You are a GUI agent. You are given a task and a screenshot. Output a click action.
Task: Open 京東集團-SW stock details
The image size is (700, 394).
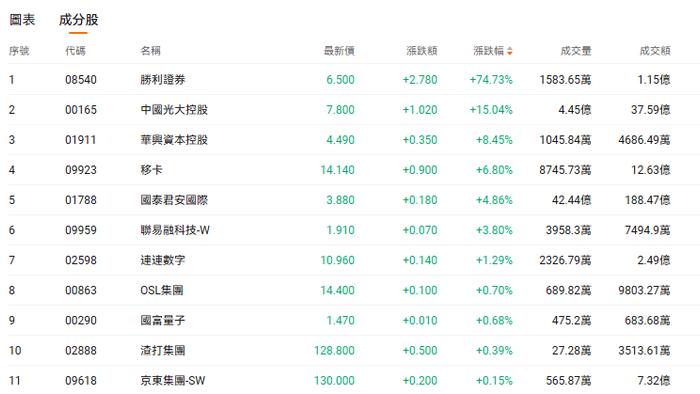pos(173,381)
